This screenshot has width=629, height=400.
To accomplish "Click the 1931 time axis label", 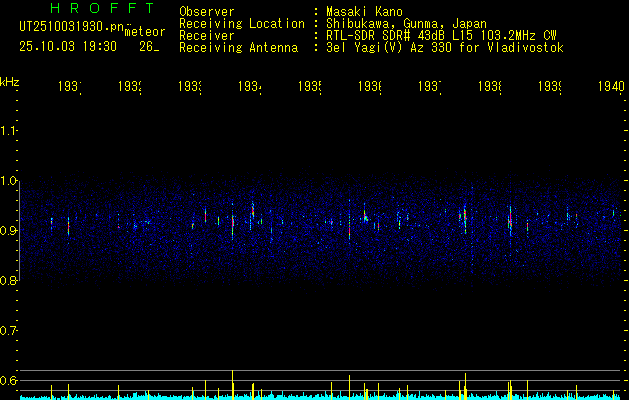I will 70,87.
